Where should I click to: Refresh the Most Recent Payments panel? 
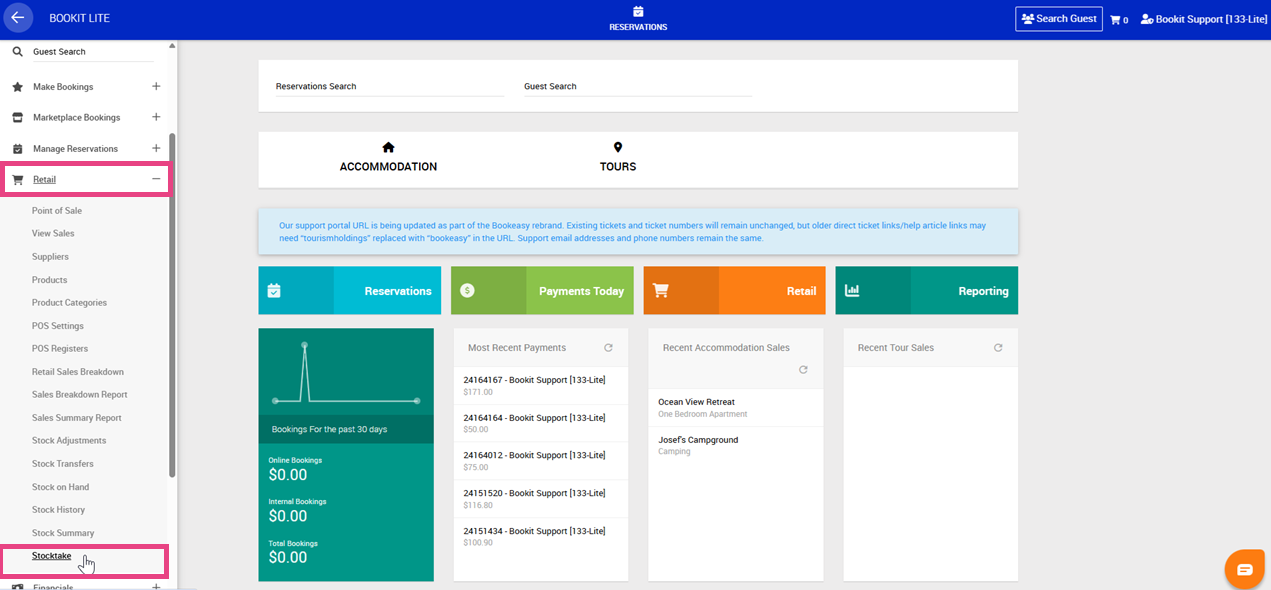608,348
